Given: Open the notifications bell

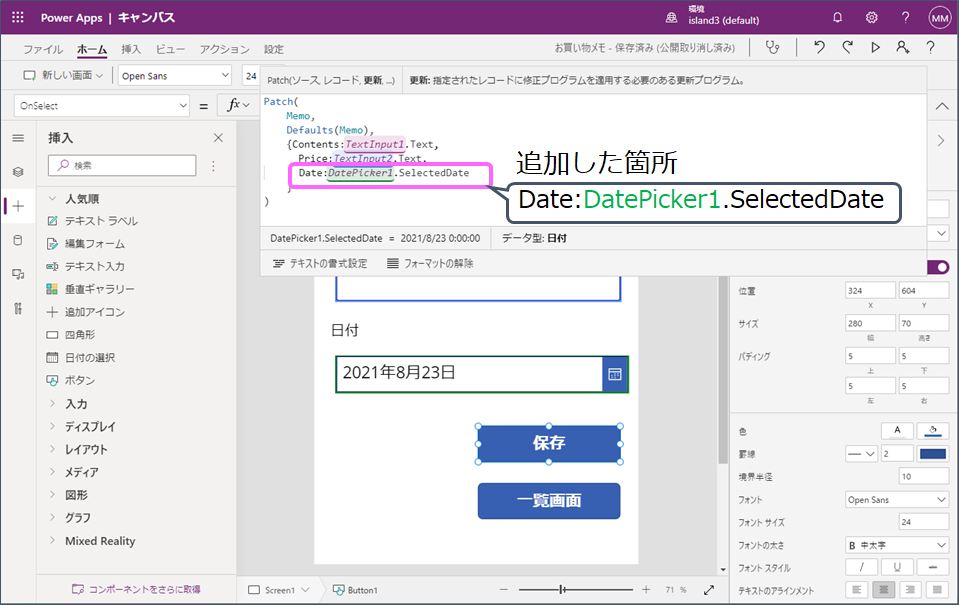Looking at the screenshot, I should pyautogui.click(x=837, y=18).
